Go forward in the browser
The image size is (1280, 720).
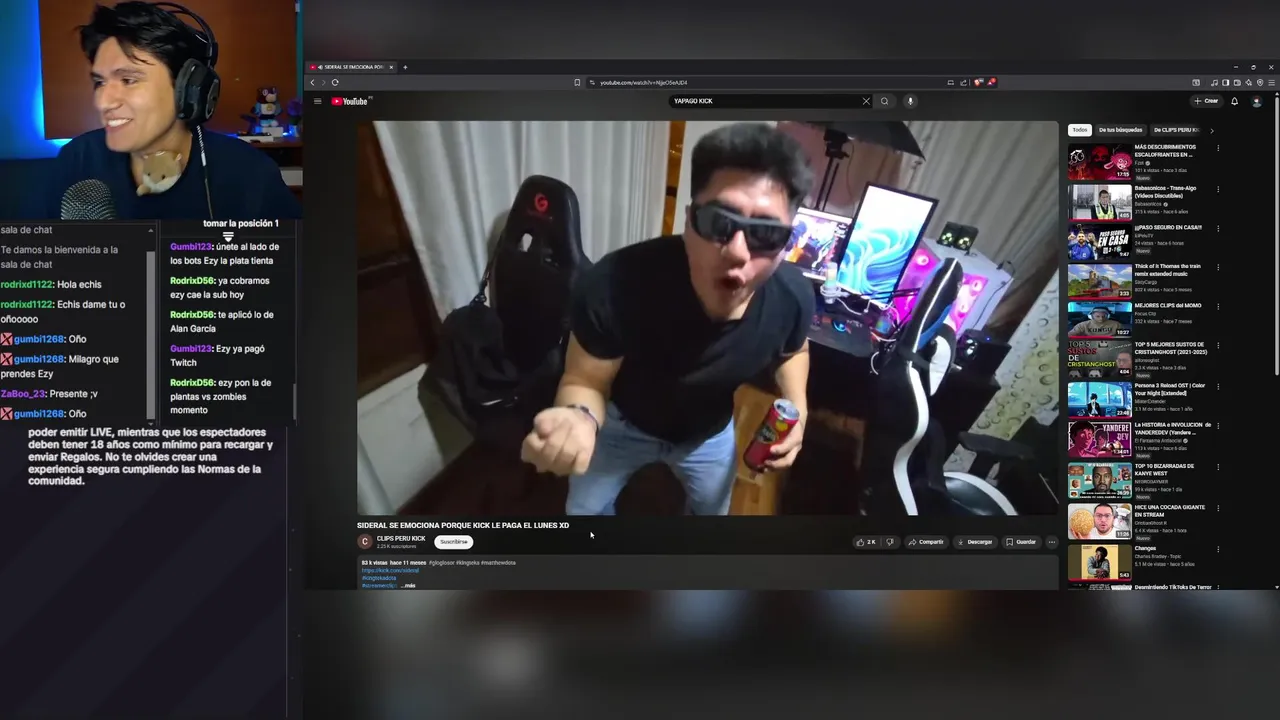tap(323, 82)
